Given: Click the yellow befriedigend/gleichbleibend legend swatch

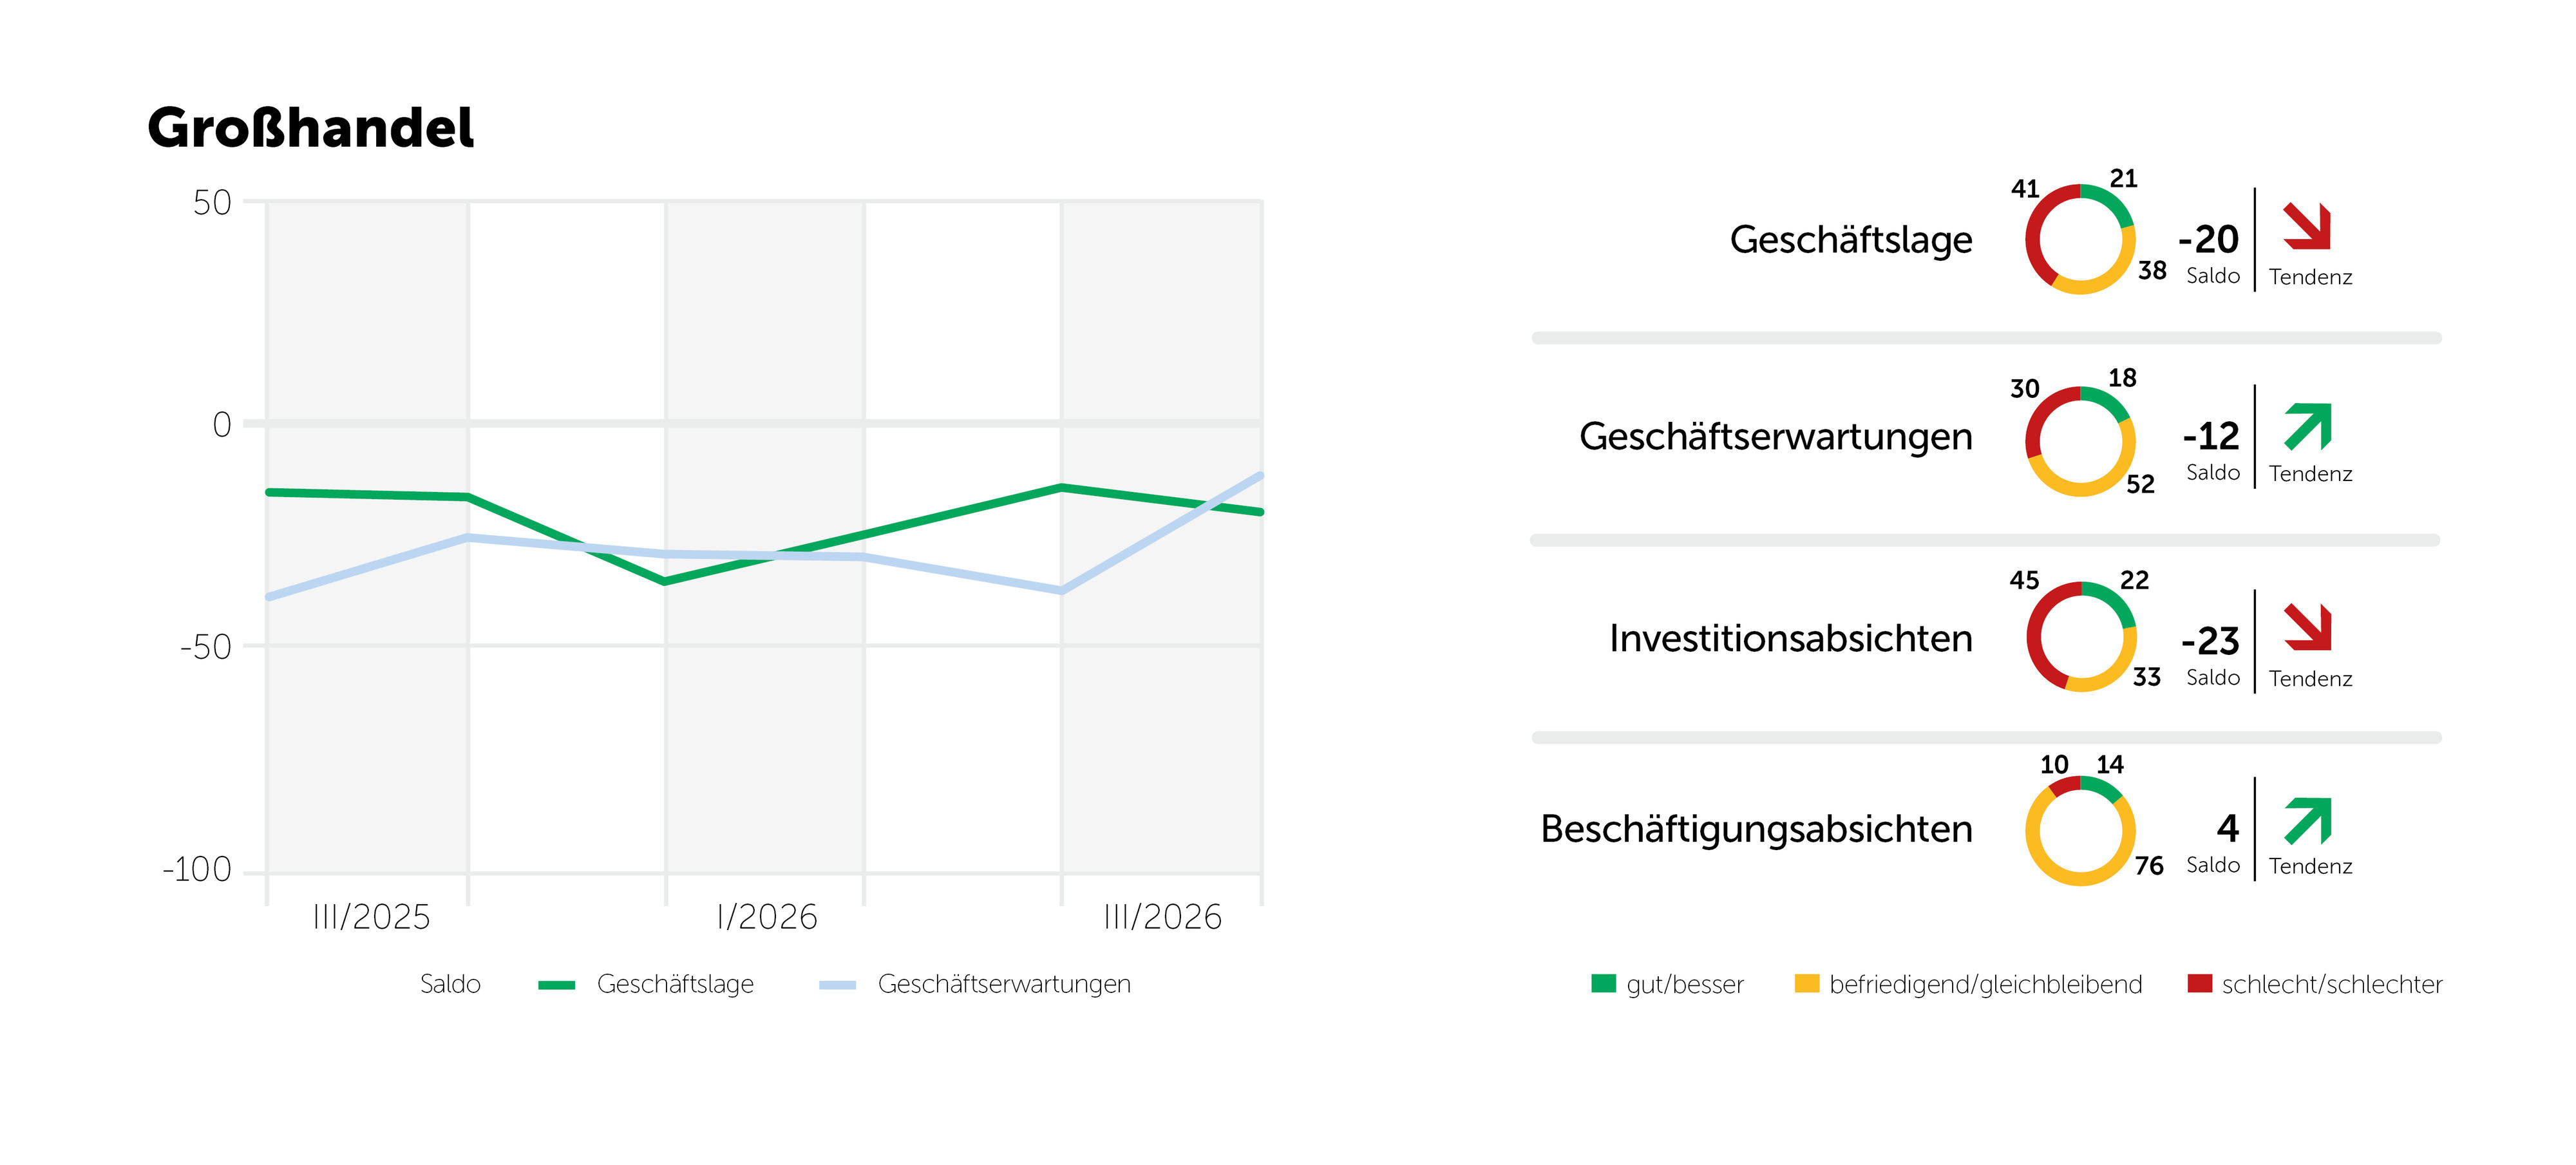Looking at the screenshot, I should tap(1806, 983).
